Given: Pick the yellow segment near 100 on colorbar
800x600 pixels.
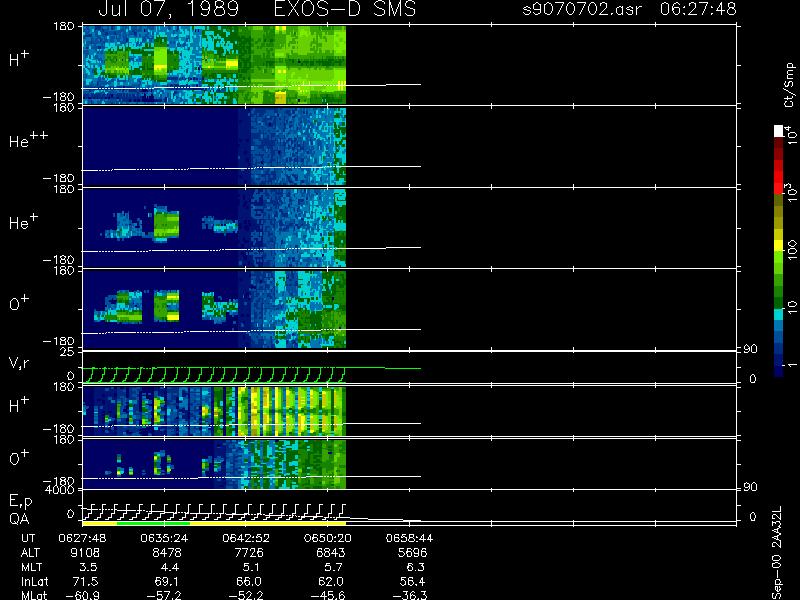Looking at the screenshot, I should 779,246.
